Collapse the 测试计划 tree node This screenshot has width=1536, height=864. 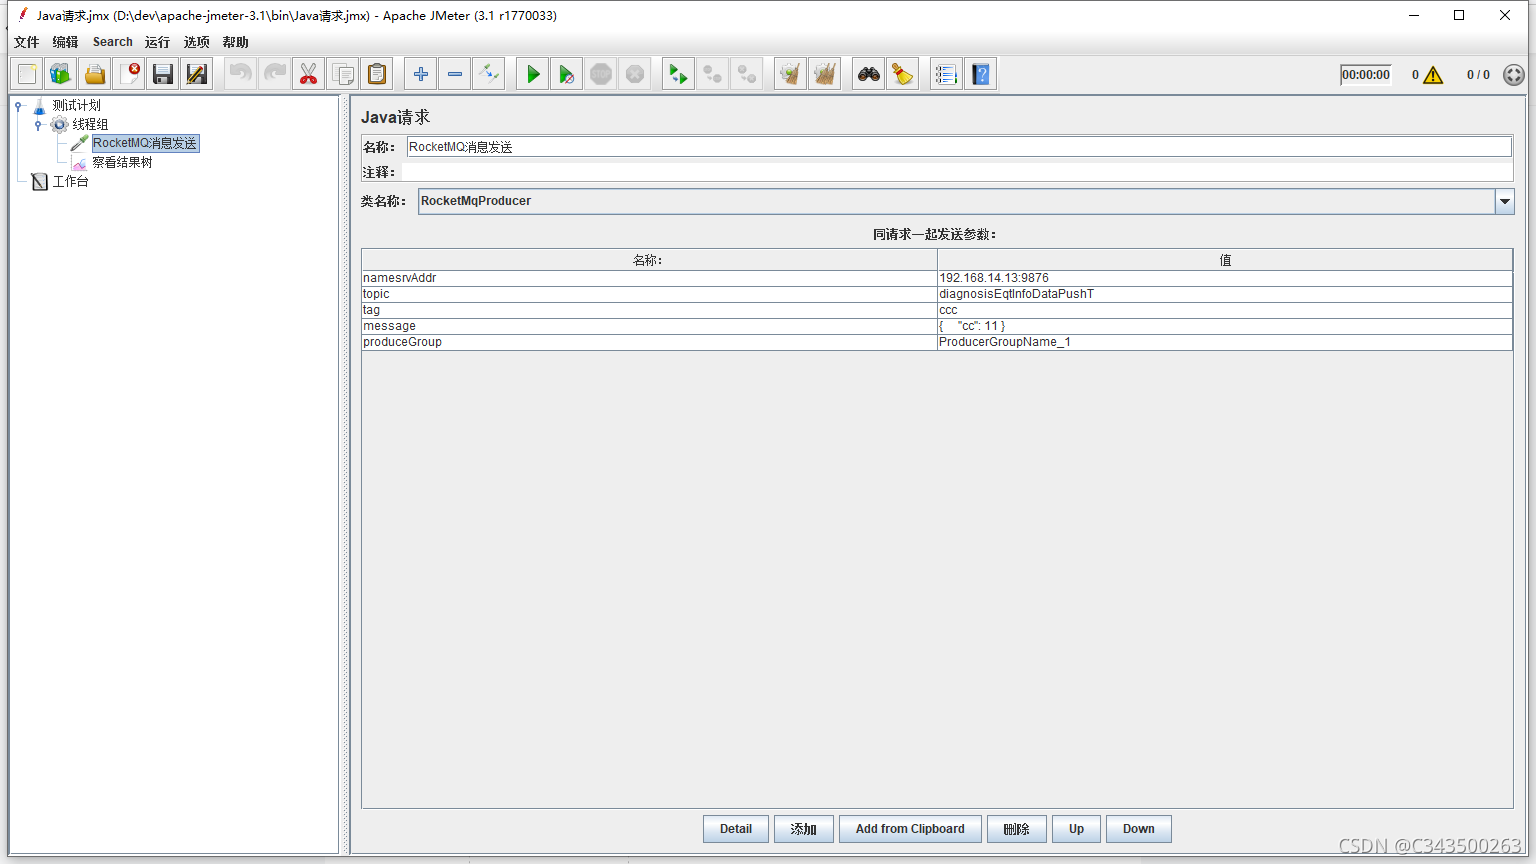(18, 106)
